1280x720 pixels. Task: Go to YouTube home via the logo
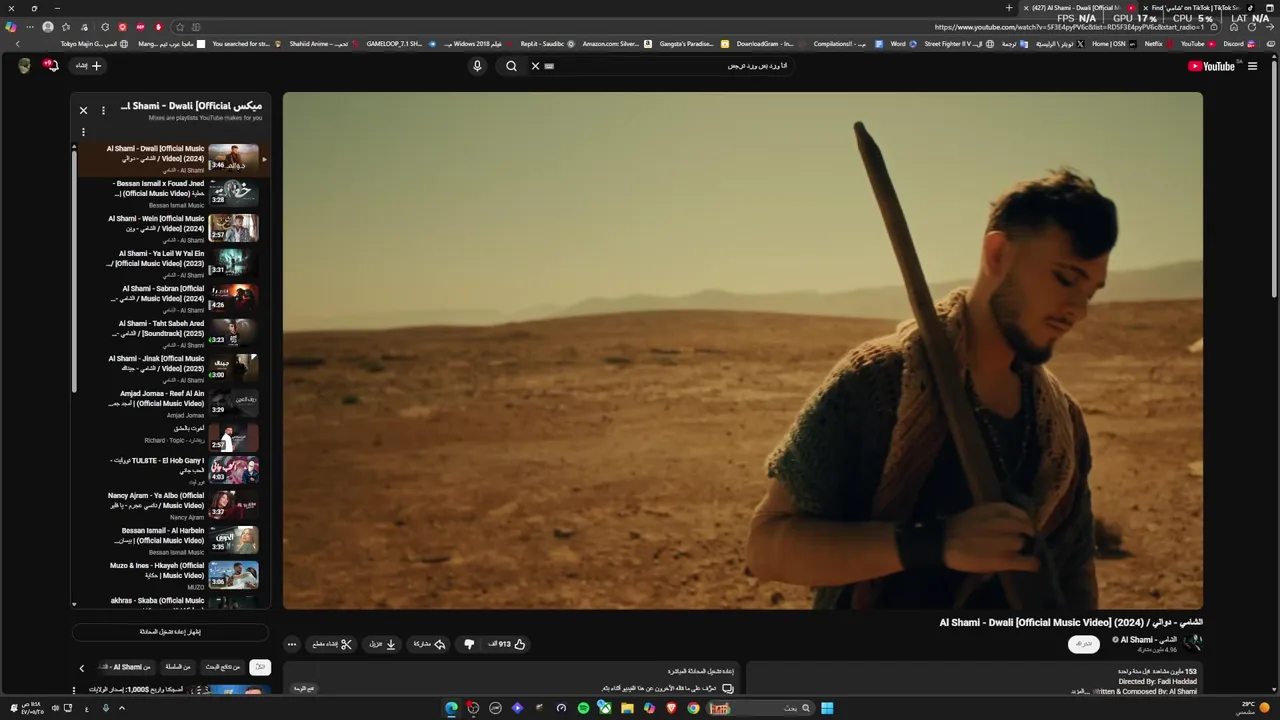pos(1214,66)
